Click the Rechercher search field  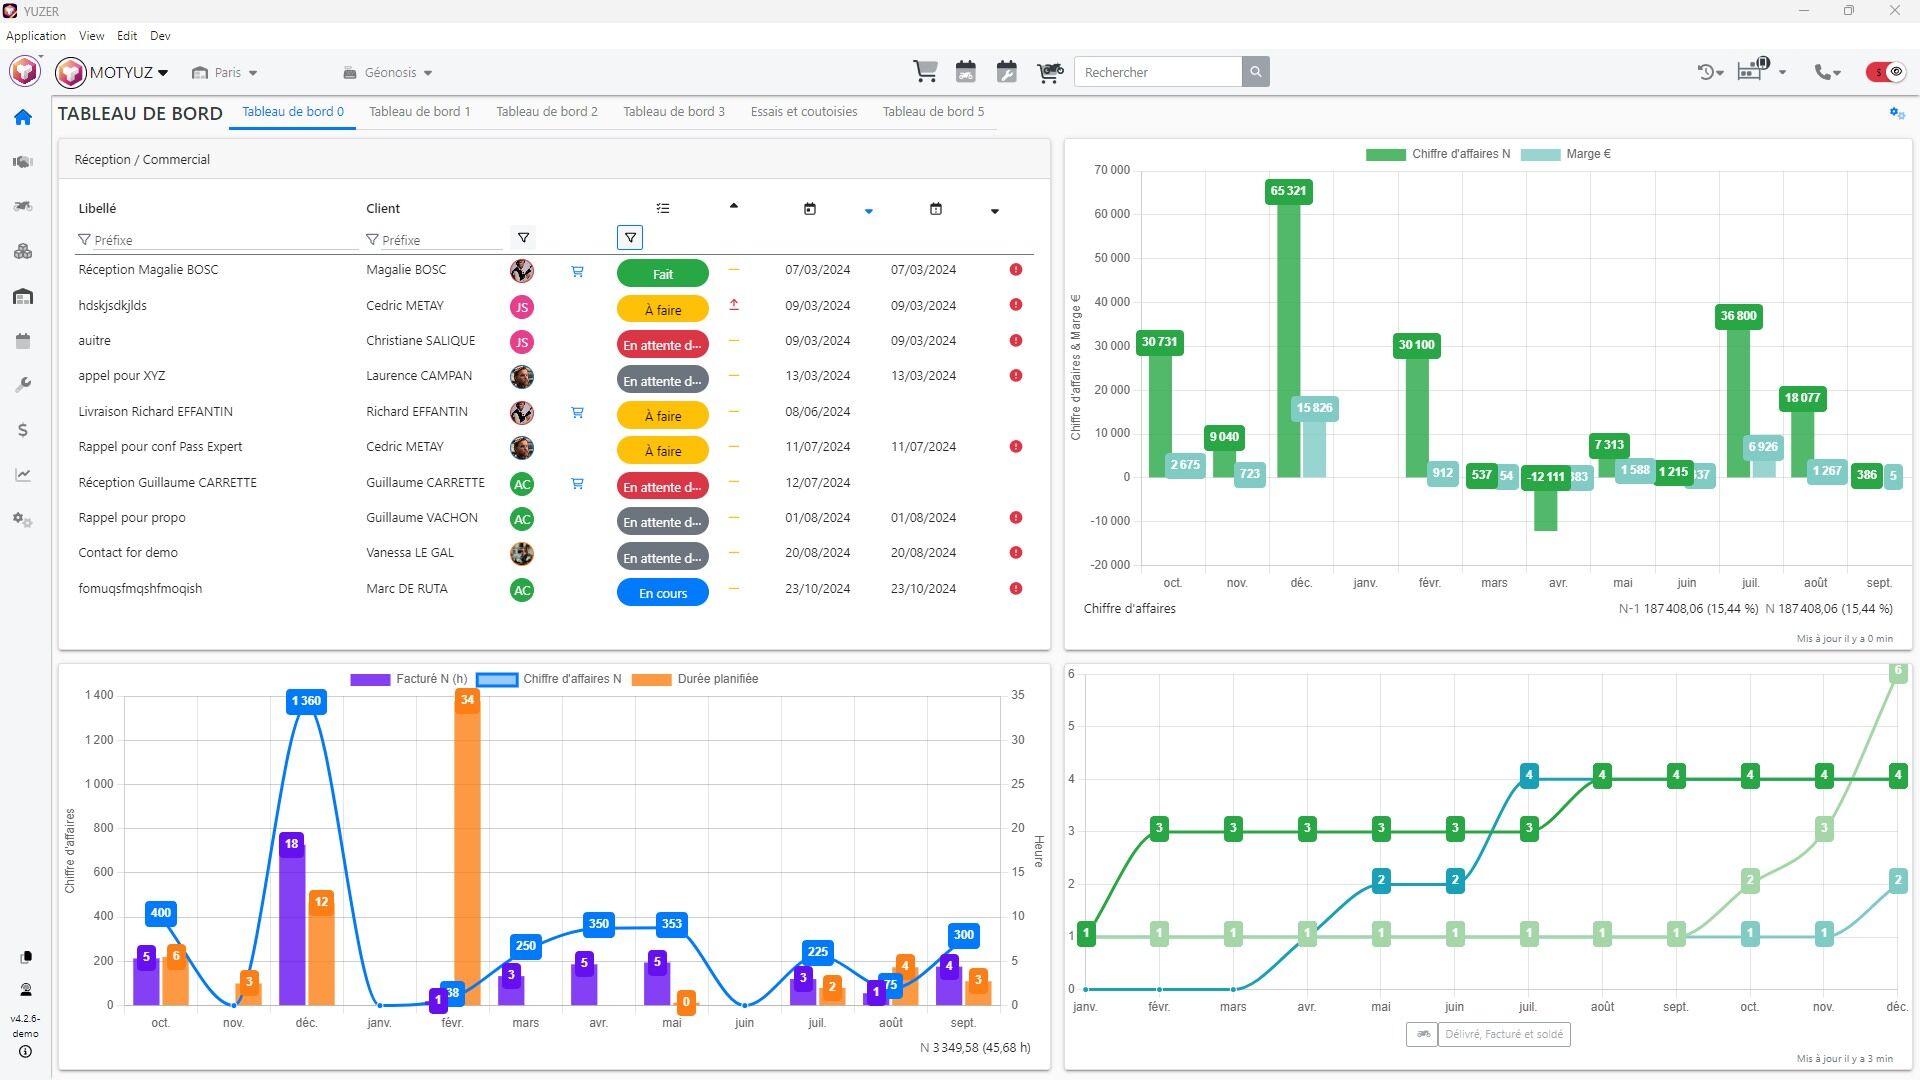pyautogui.click(x=1157, y=72)
